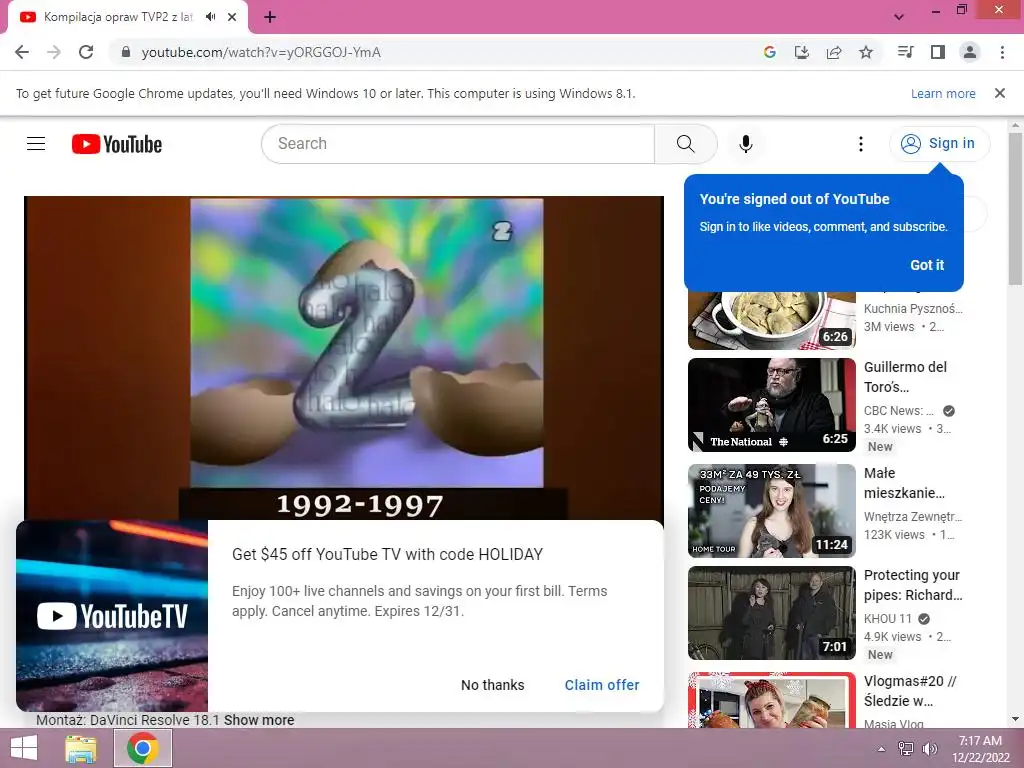Click the page vertical scrollbar thumb
Screen dimensions: 1024x768
click(1015, 208)
